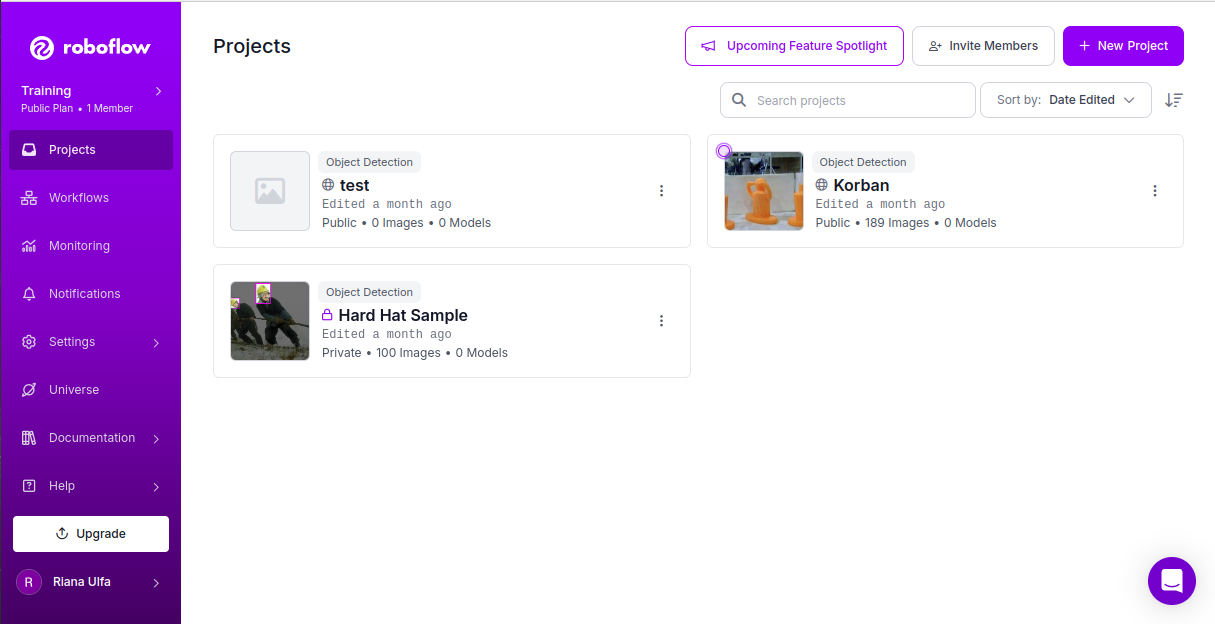Open options menu for test project
The height and width of the screenshot is (624, 1215).
(661, 191)
